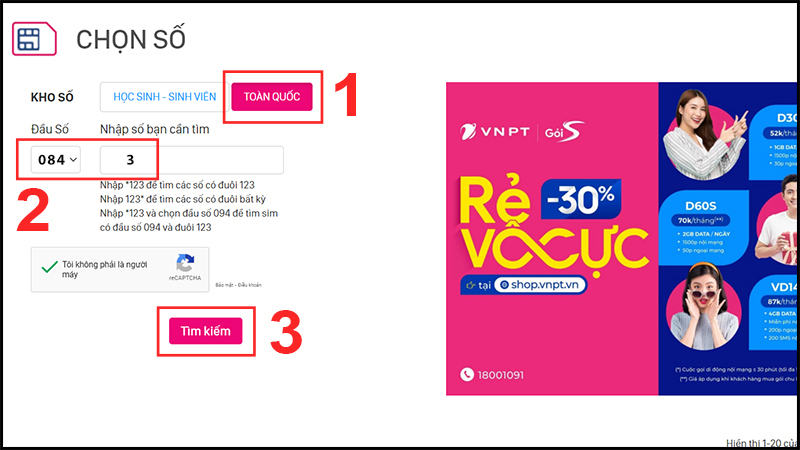Expand the Đầu Số chevron arrow

tap(73, 160)
